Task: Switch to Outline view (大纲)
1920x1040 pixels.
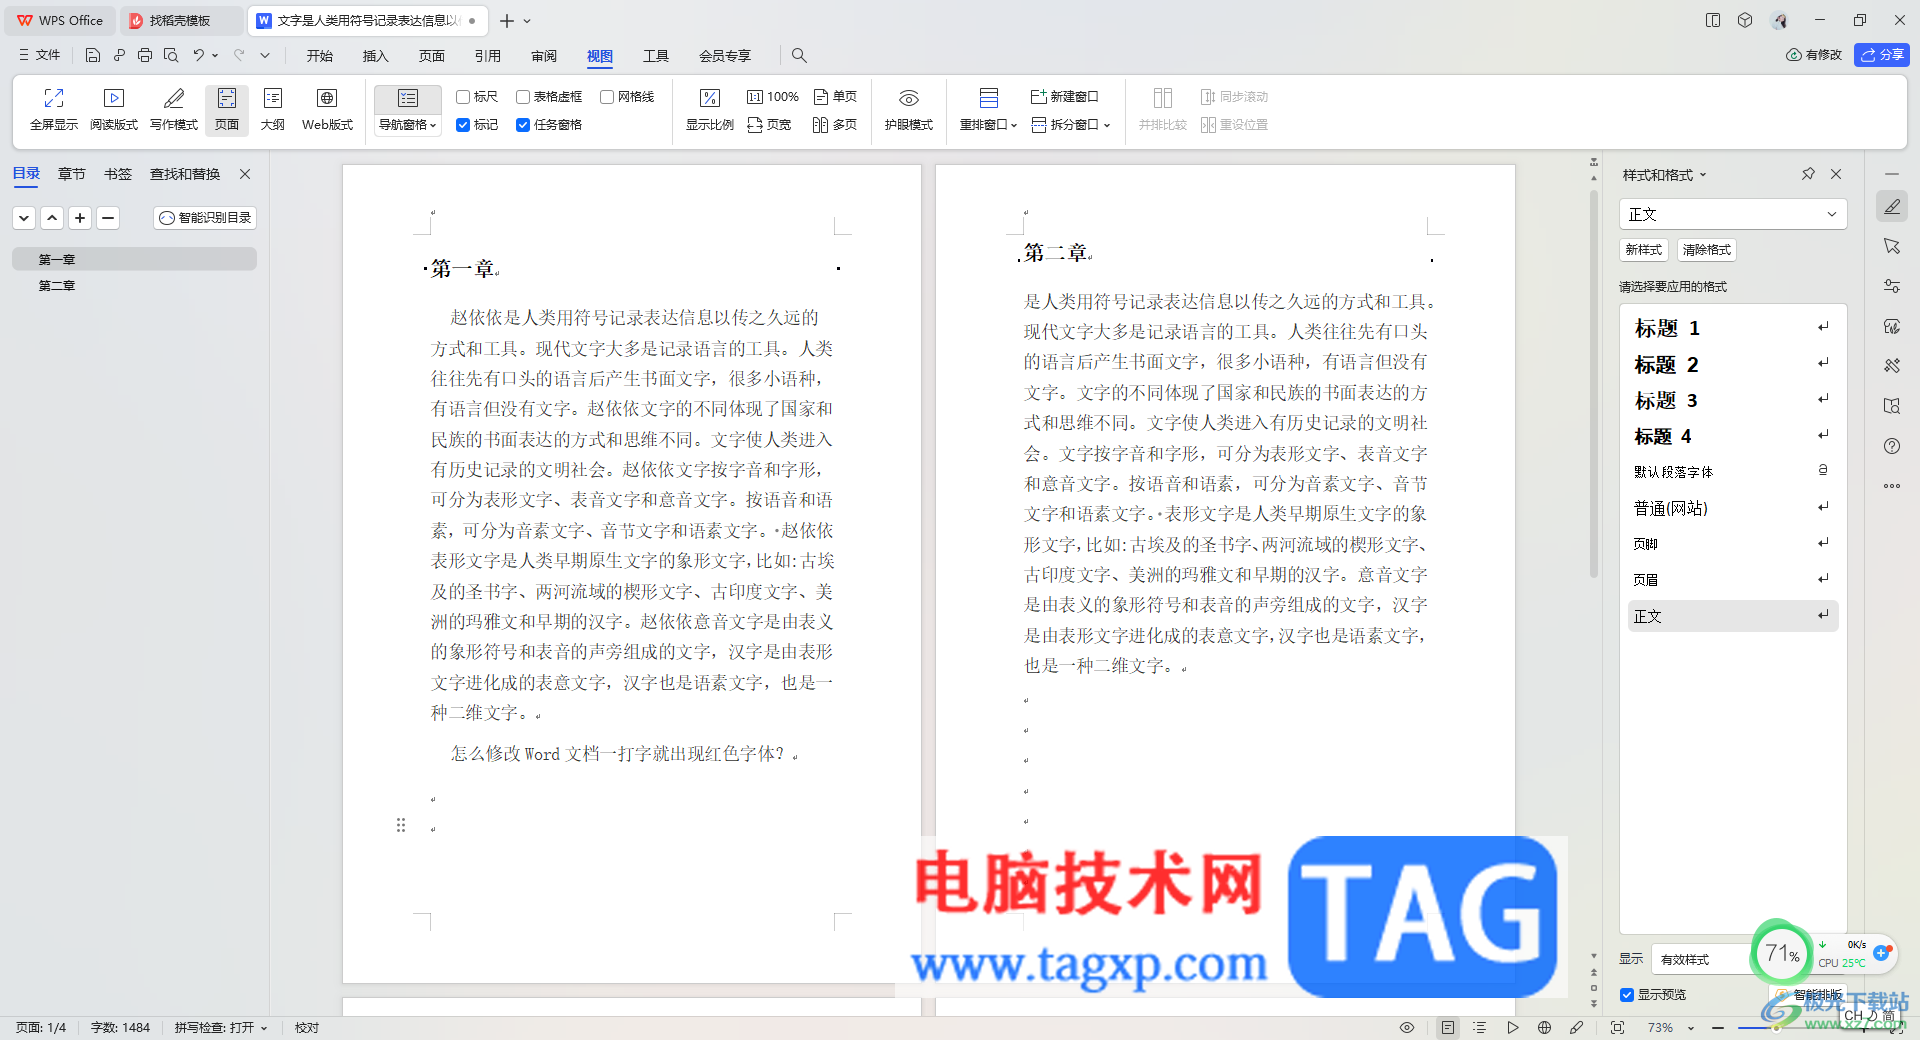Action: click(273, 110)
